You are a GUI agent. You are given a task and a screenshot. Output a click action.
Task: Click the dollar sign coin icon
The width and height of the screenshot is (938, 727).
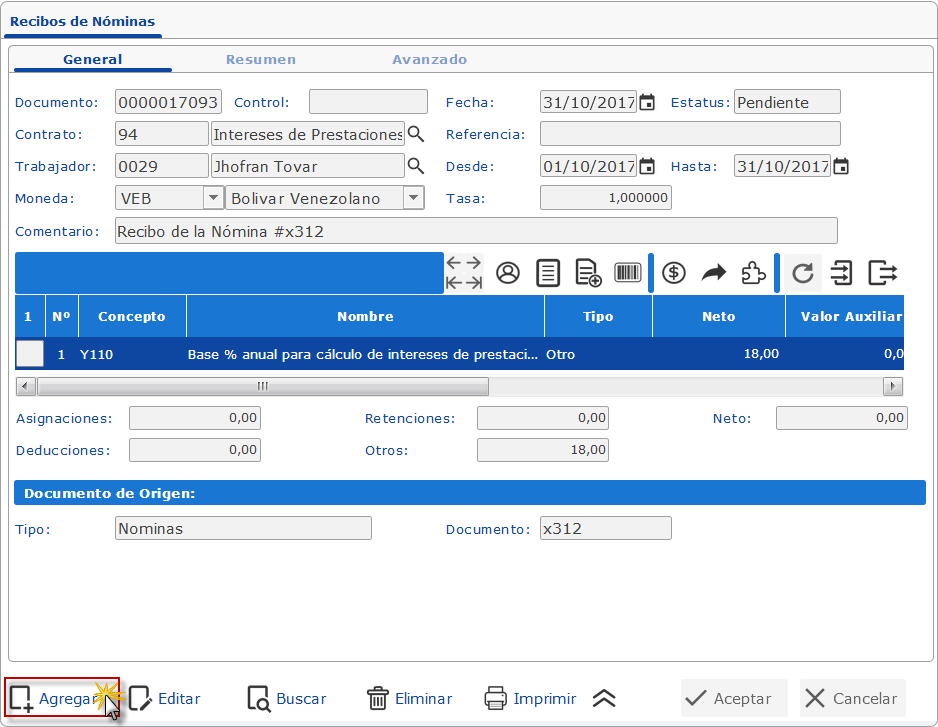point(674,273)
